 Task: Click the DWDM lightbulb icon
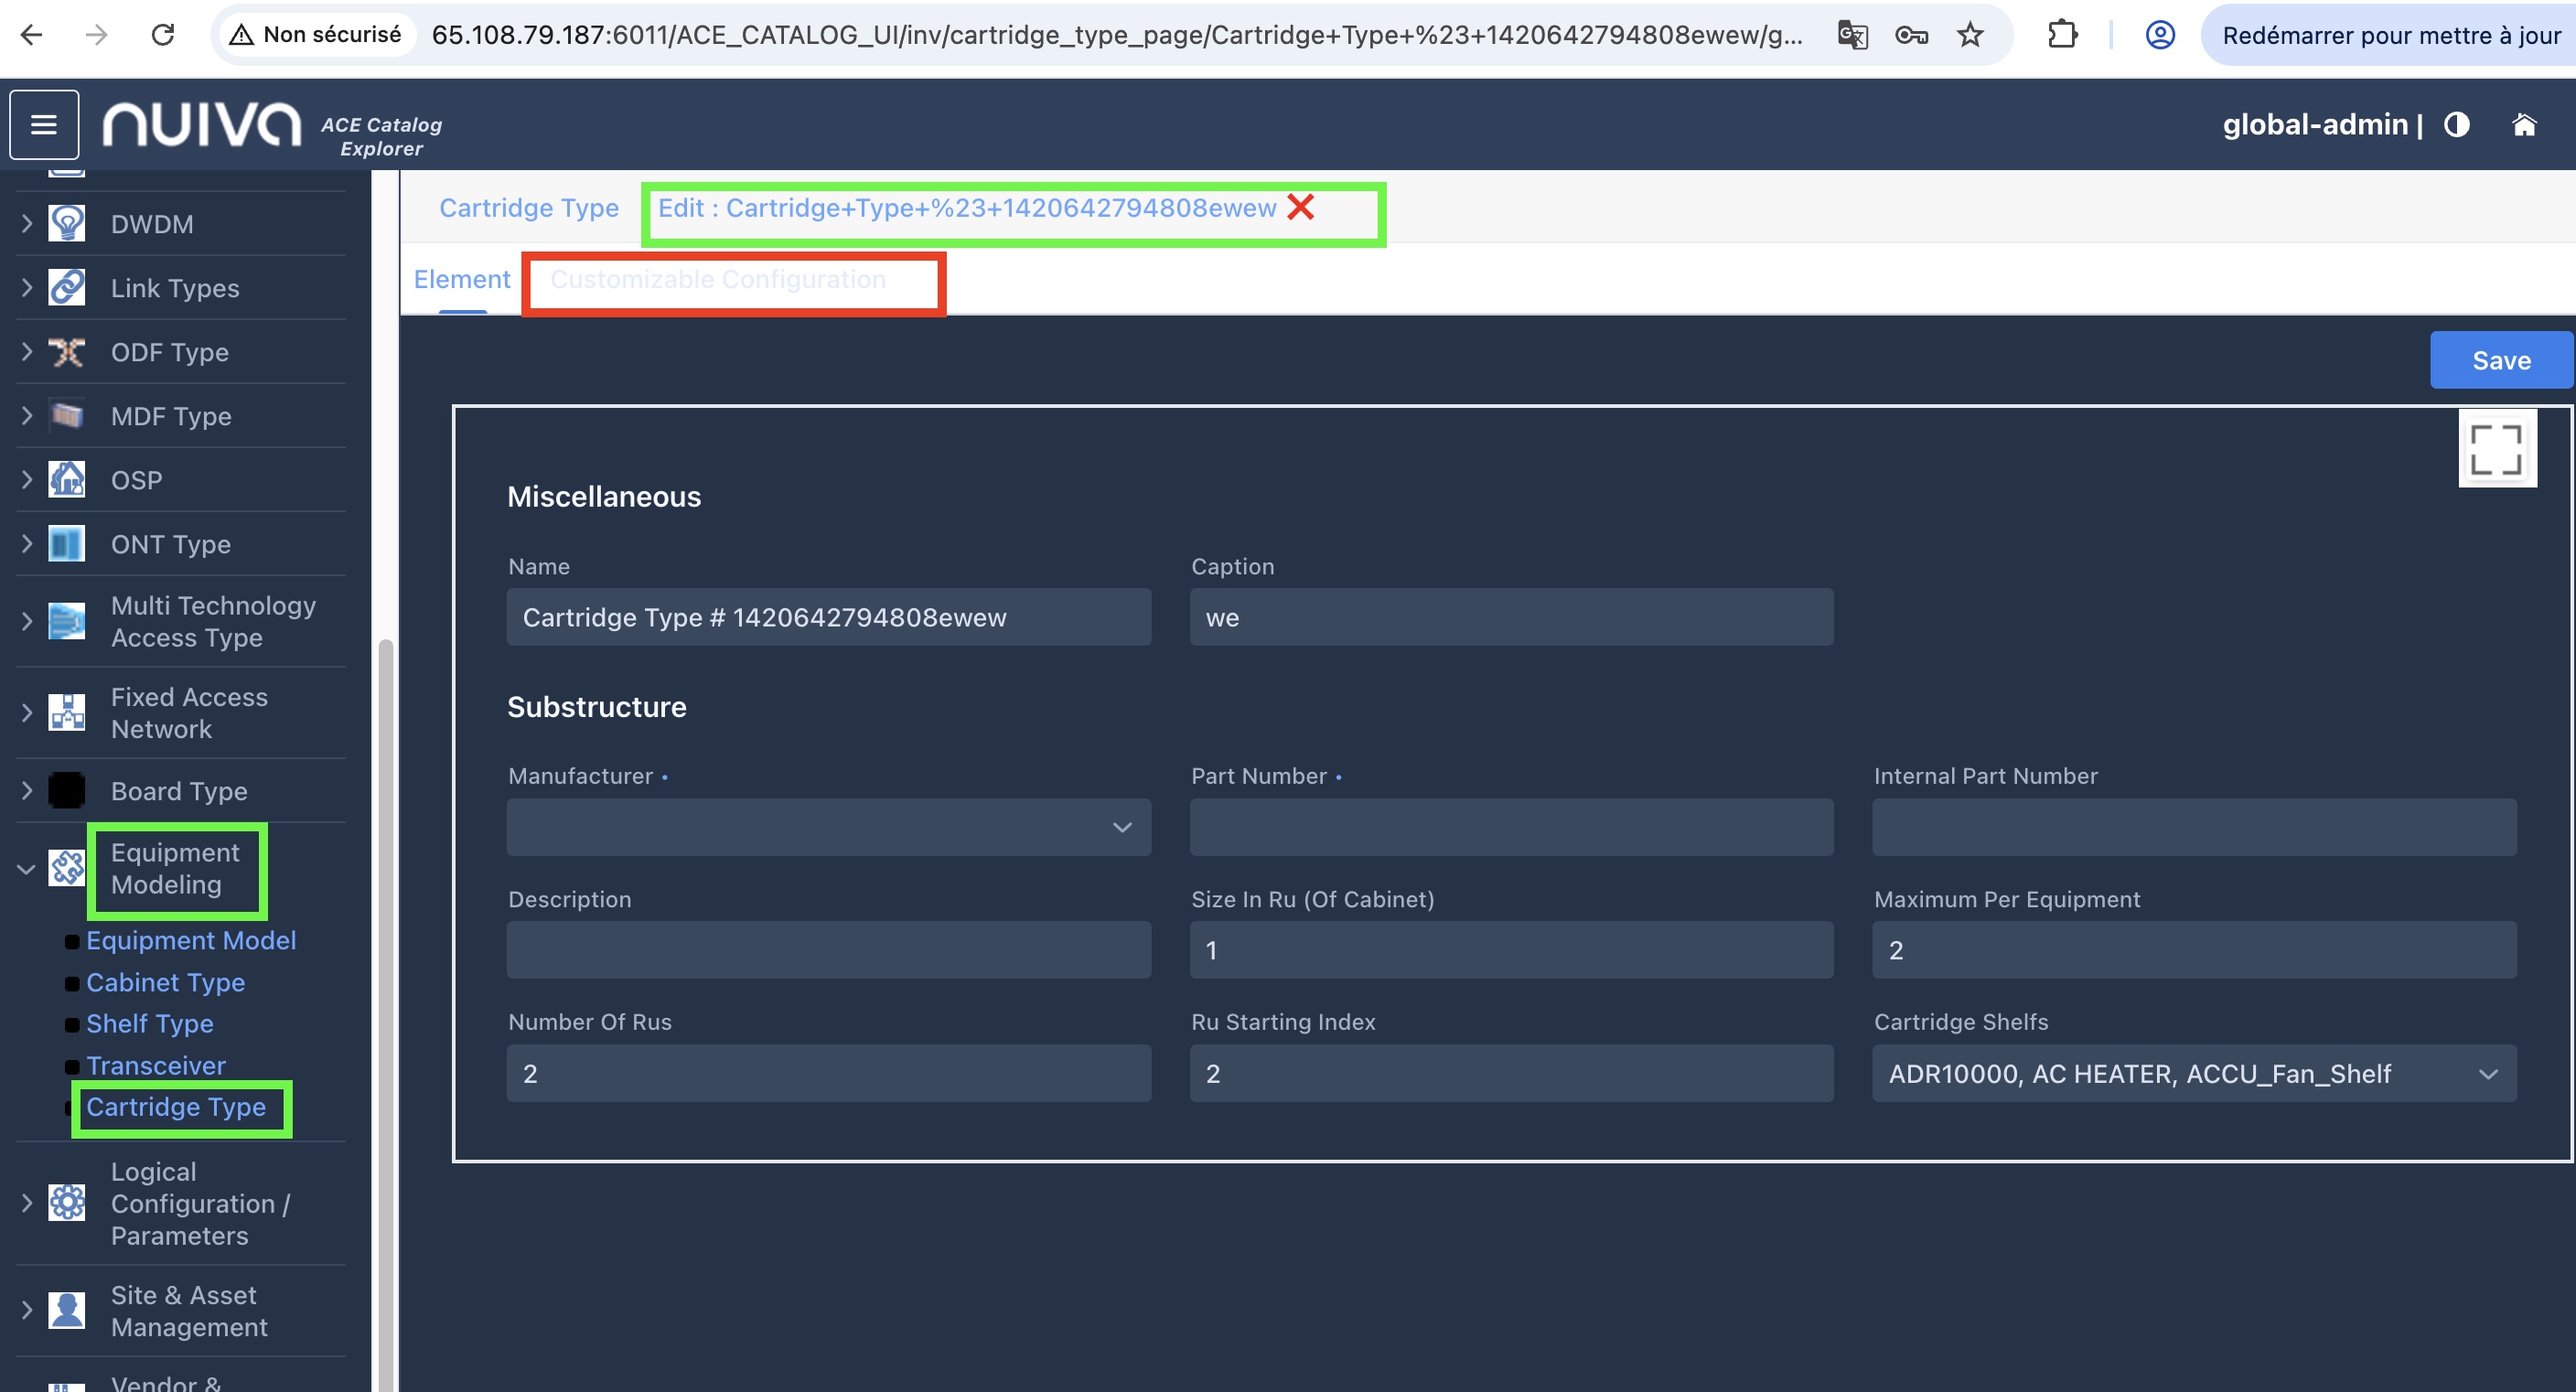(67, 223)
